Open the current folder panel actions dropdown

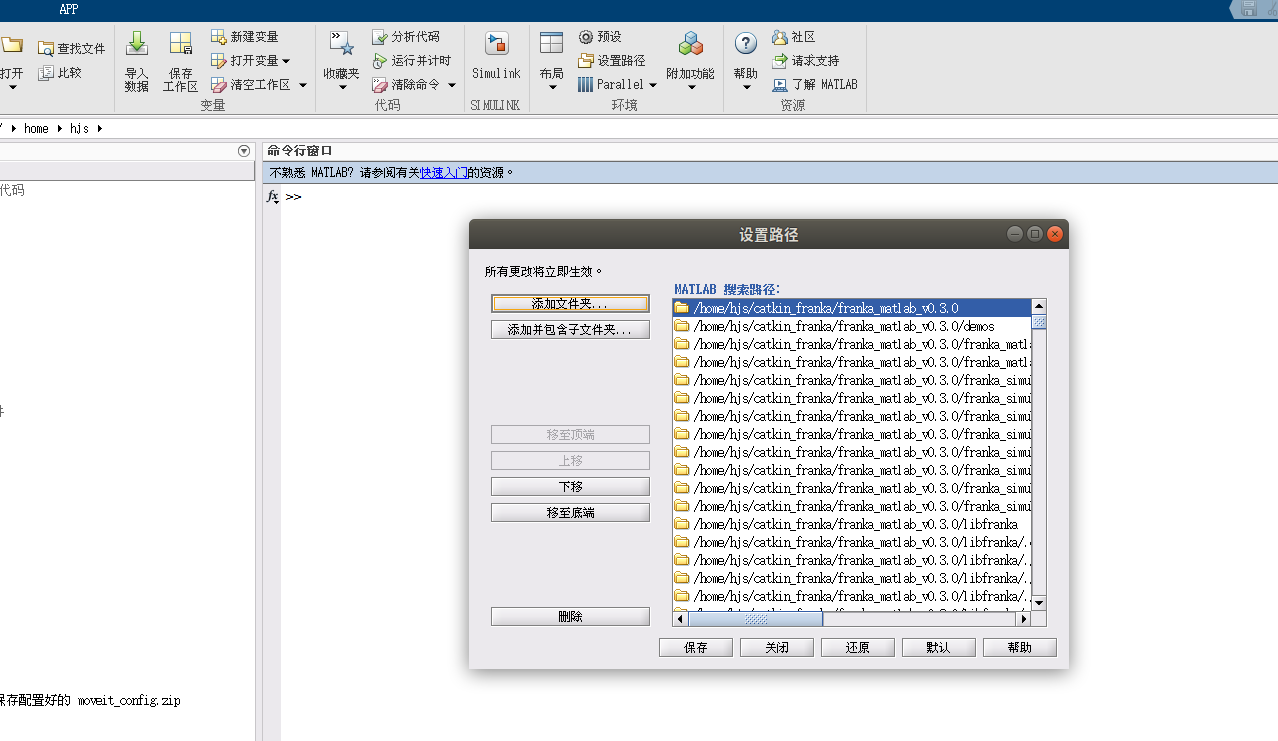[x=244, y=151]
